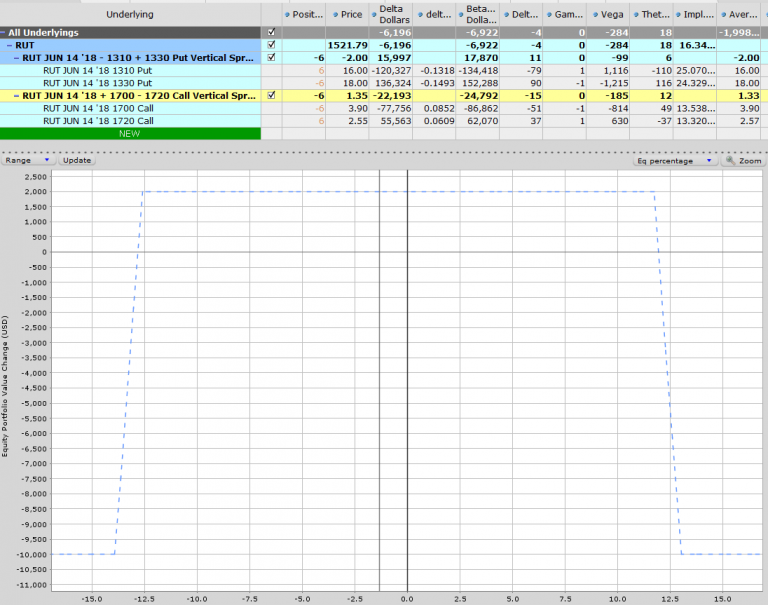
Task: Toggle the 1700 - 1720 Call Vertical Spread checkbox
Action: [271, 95]
